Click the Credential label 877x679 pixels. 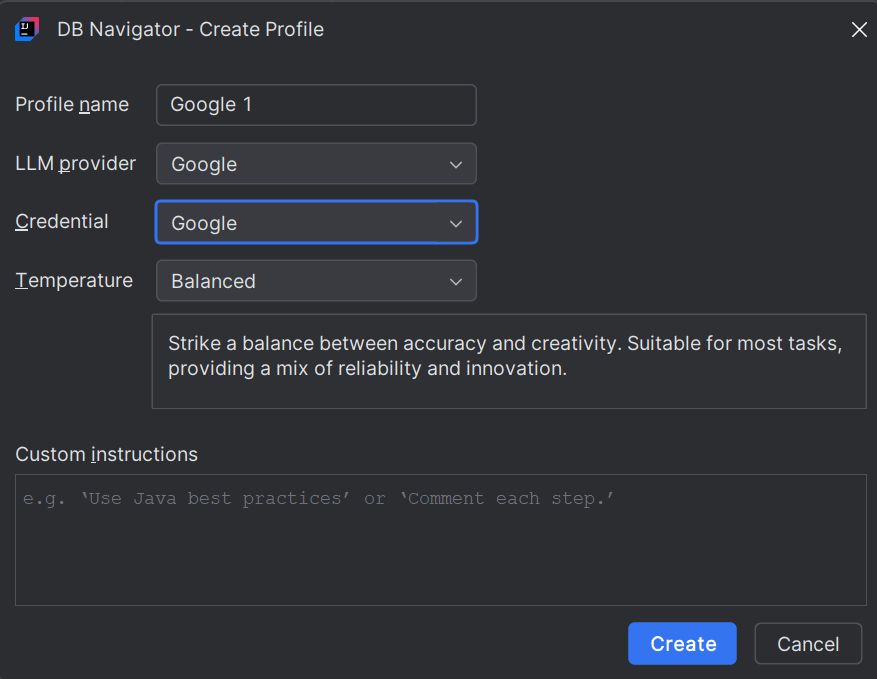click(62, 221)
